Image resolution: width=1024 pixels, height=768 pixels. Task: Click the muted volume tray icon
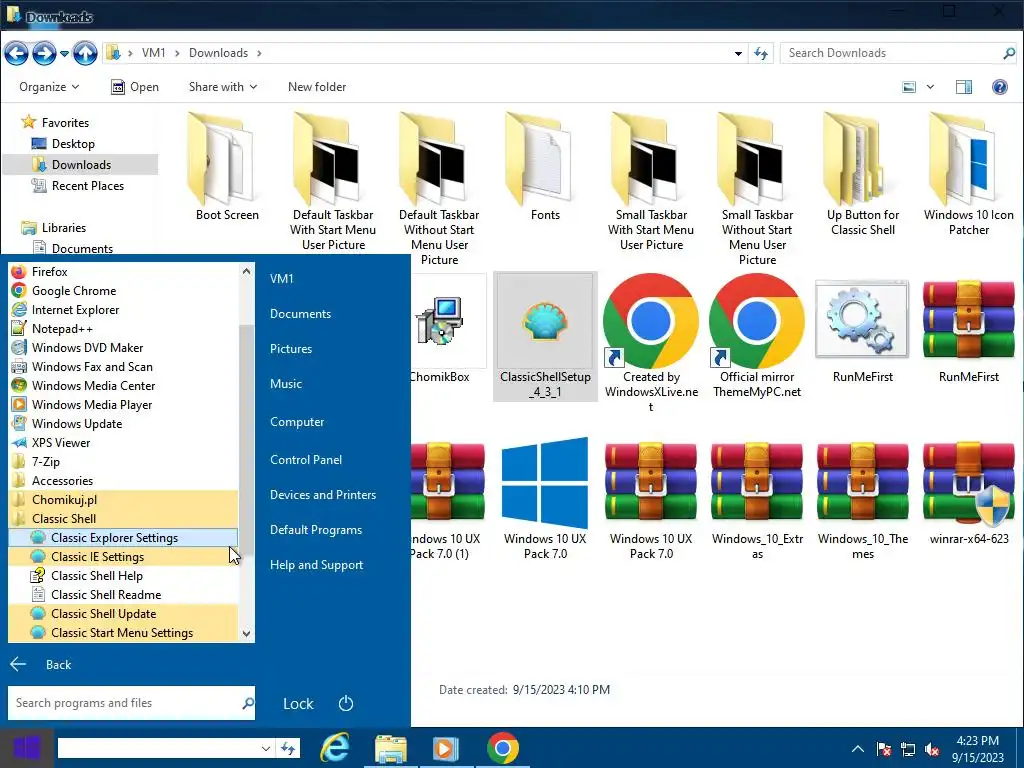[x=932, y=749]
